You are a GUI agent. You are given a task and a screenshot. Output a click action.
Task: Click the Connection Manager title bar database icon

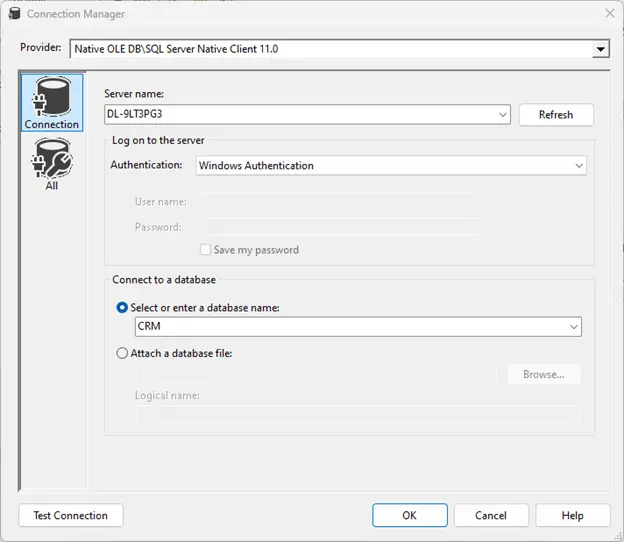[x=13, y=14]
